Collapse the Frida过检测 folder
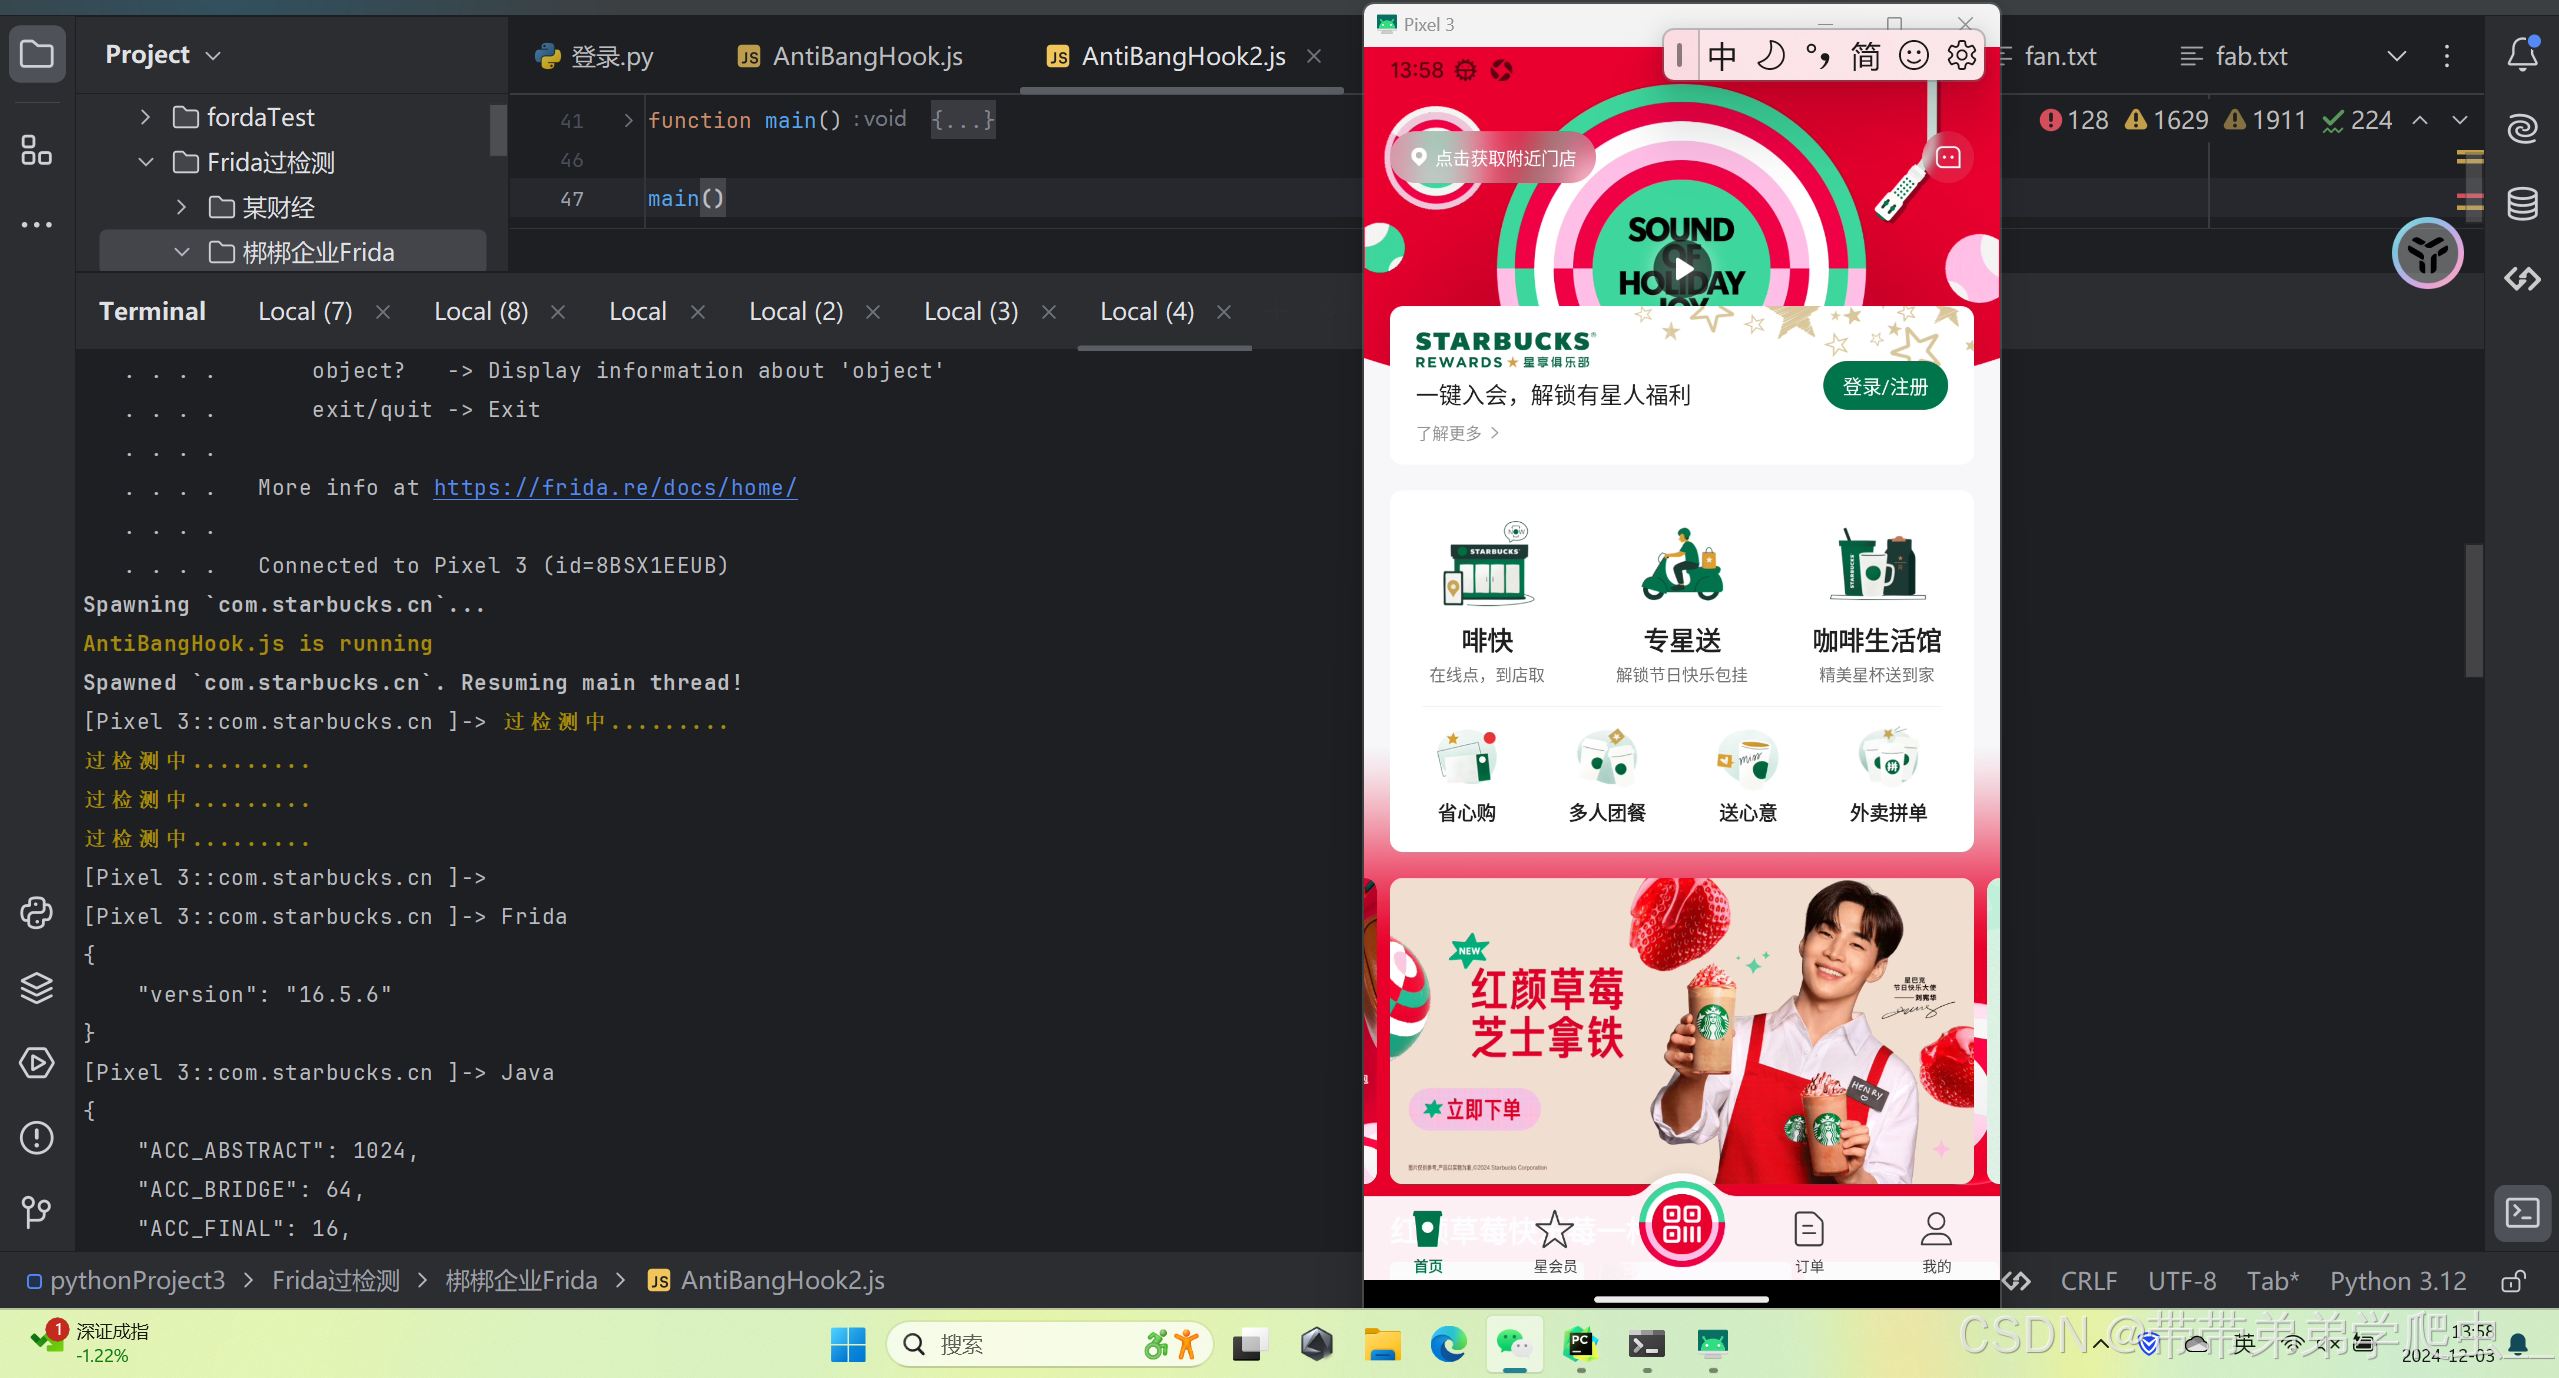This screenshot has width=2559, height=1378. tap(145, 162)
